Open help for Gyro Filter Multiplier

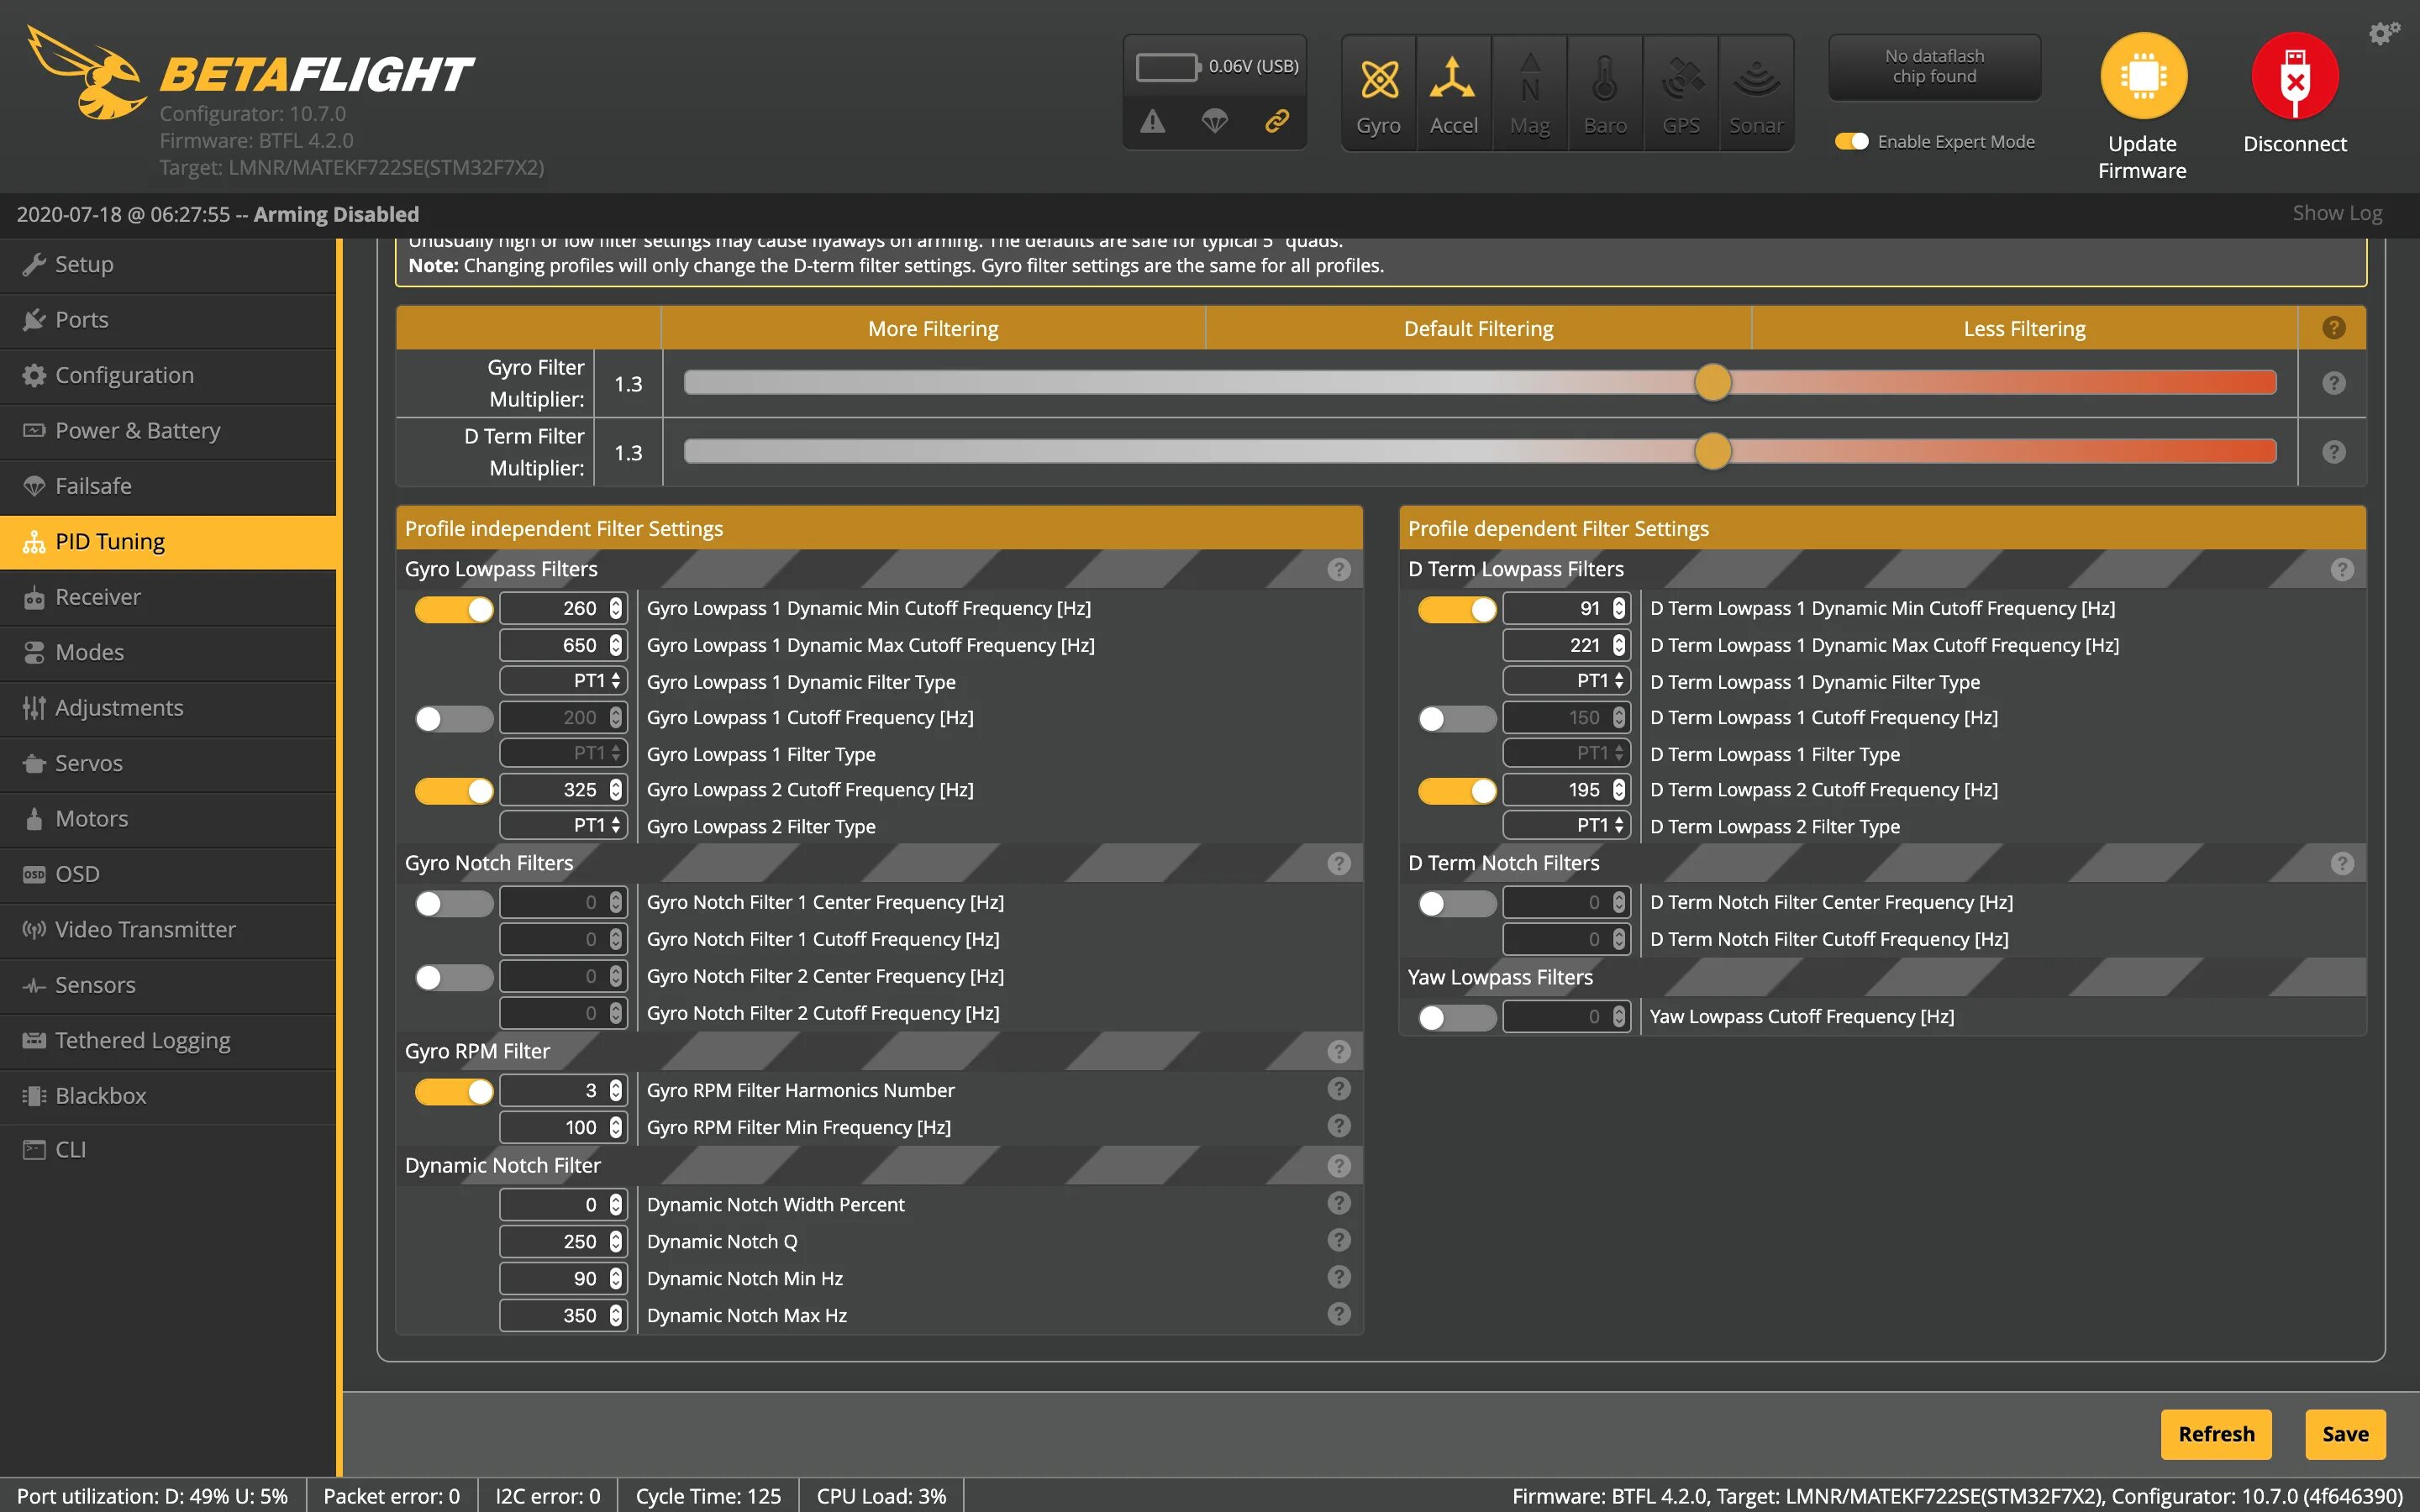click(2333, 384)
